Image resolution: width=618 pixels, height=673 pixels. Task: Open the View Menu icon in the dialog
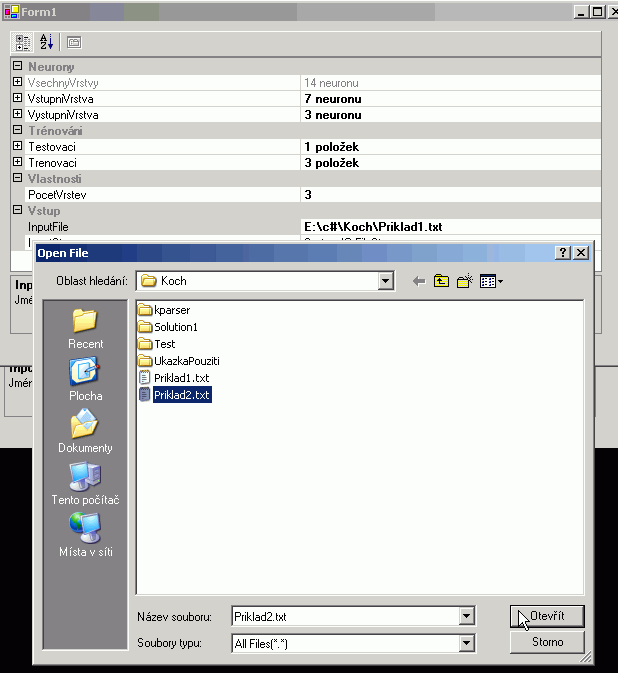click(491, 282)
